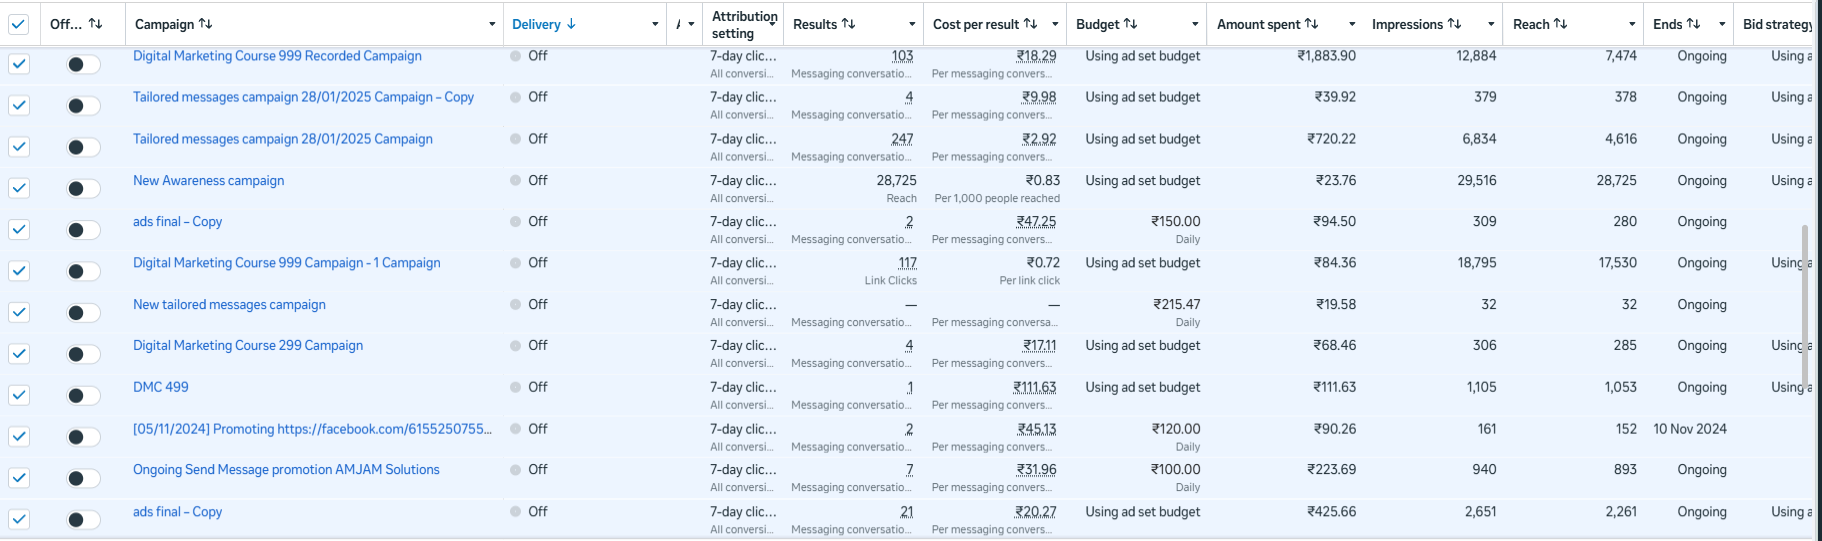Screen dimensions: 1822x541
Task: Open the Reach column dropdown arrow
Action: click(x=1632, y=24)
